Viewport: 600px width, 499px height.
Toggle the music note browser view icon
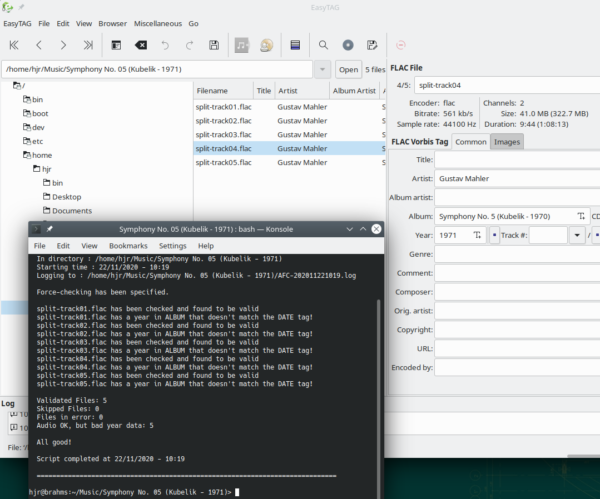pyautogui.click(x=242, y=45)
